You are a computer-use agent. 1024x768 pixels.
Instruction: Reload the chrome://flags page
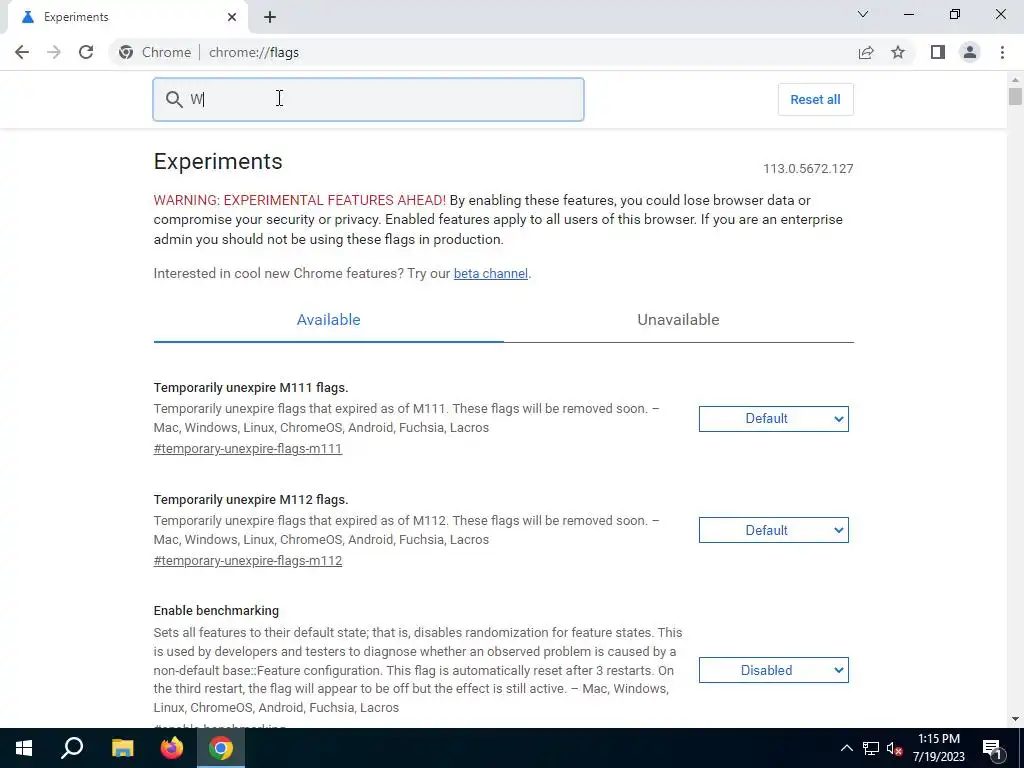[x=86, y=52]
